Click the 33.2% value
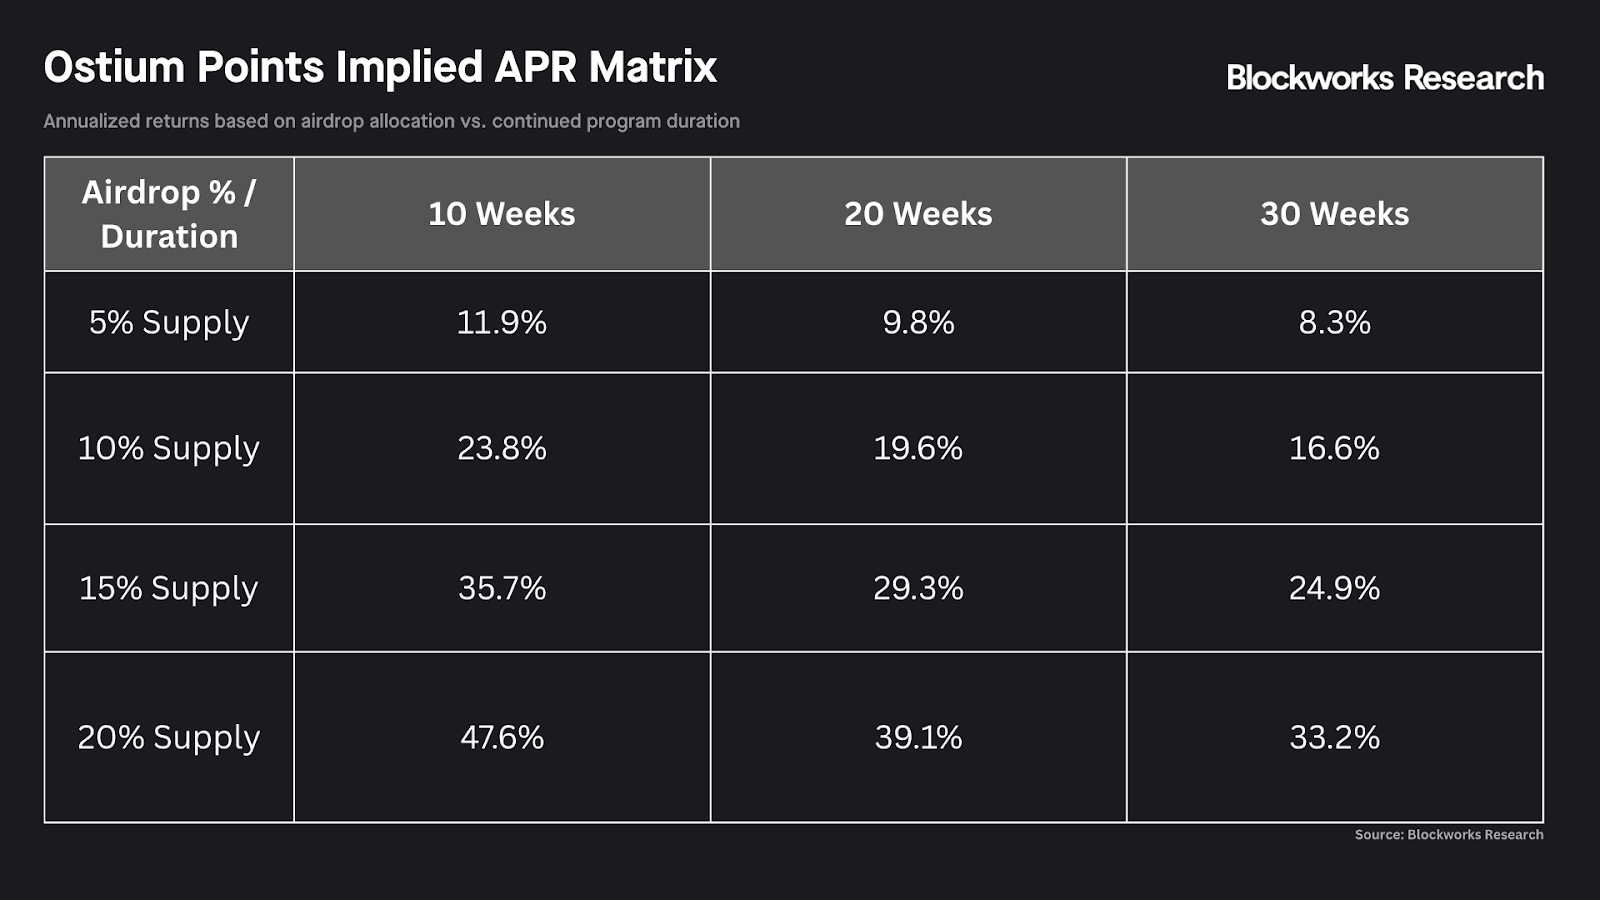The height and width of the screenshot is (900, 1600). click(x=1334, y=737)
